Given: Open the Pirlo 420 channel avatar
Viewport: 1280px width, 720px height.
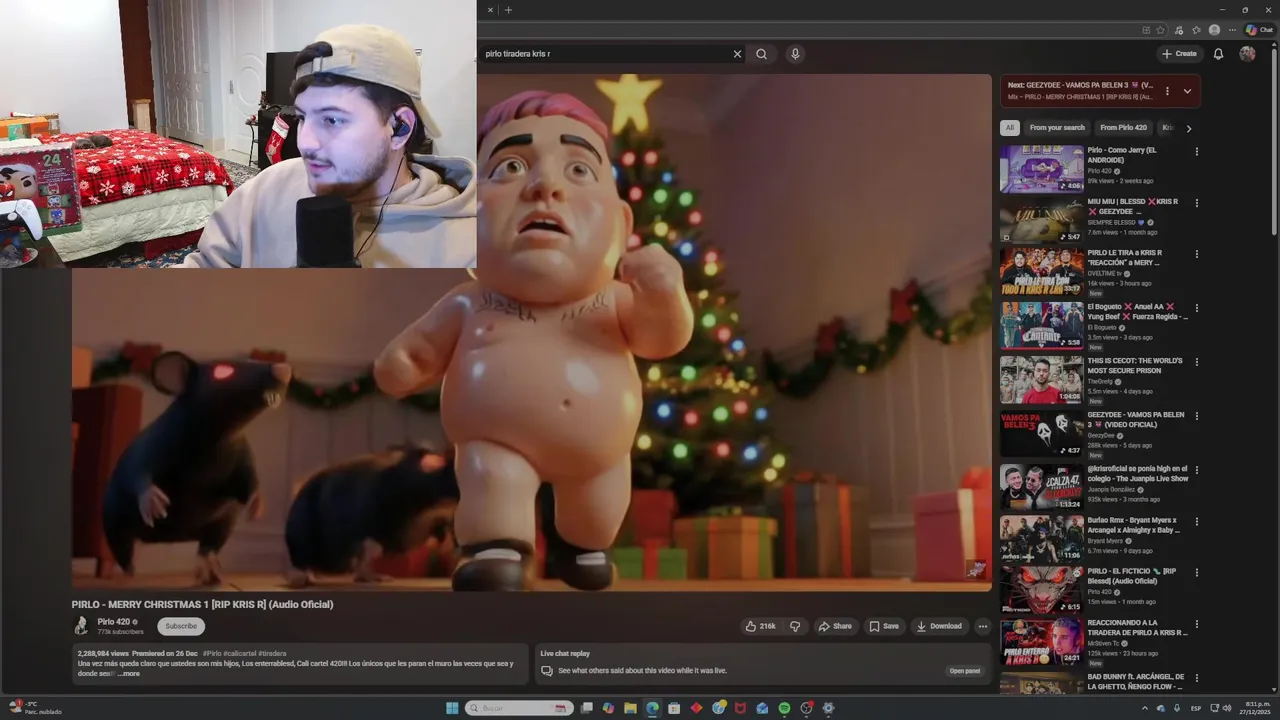Looking at the screenshot, I should [x=81, y=626].
